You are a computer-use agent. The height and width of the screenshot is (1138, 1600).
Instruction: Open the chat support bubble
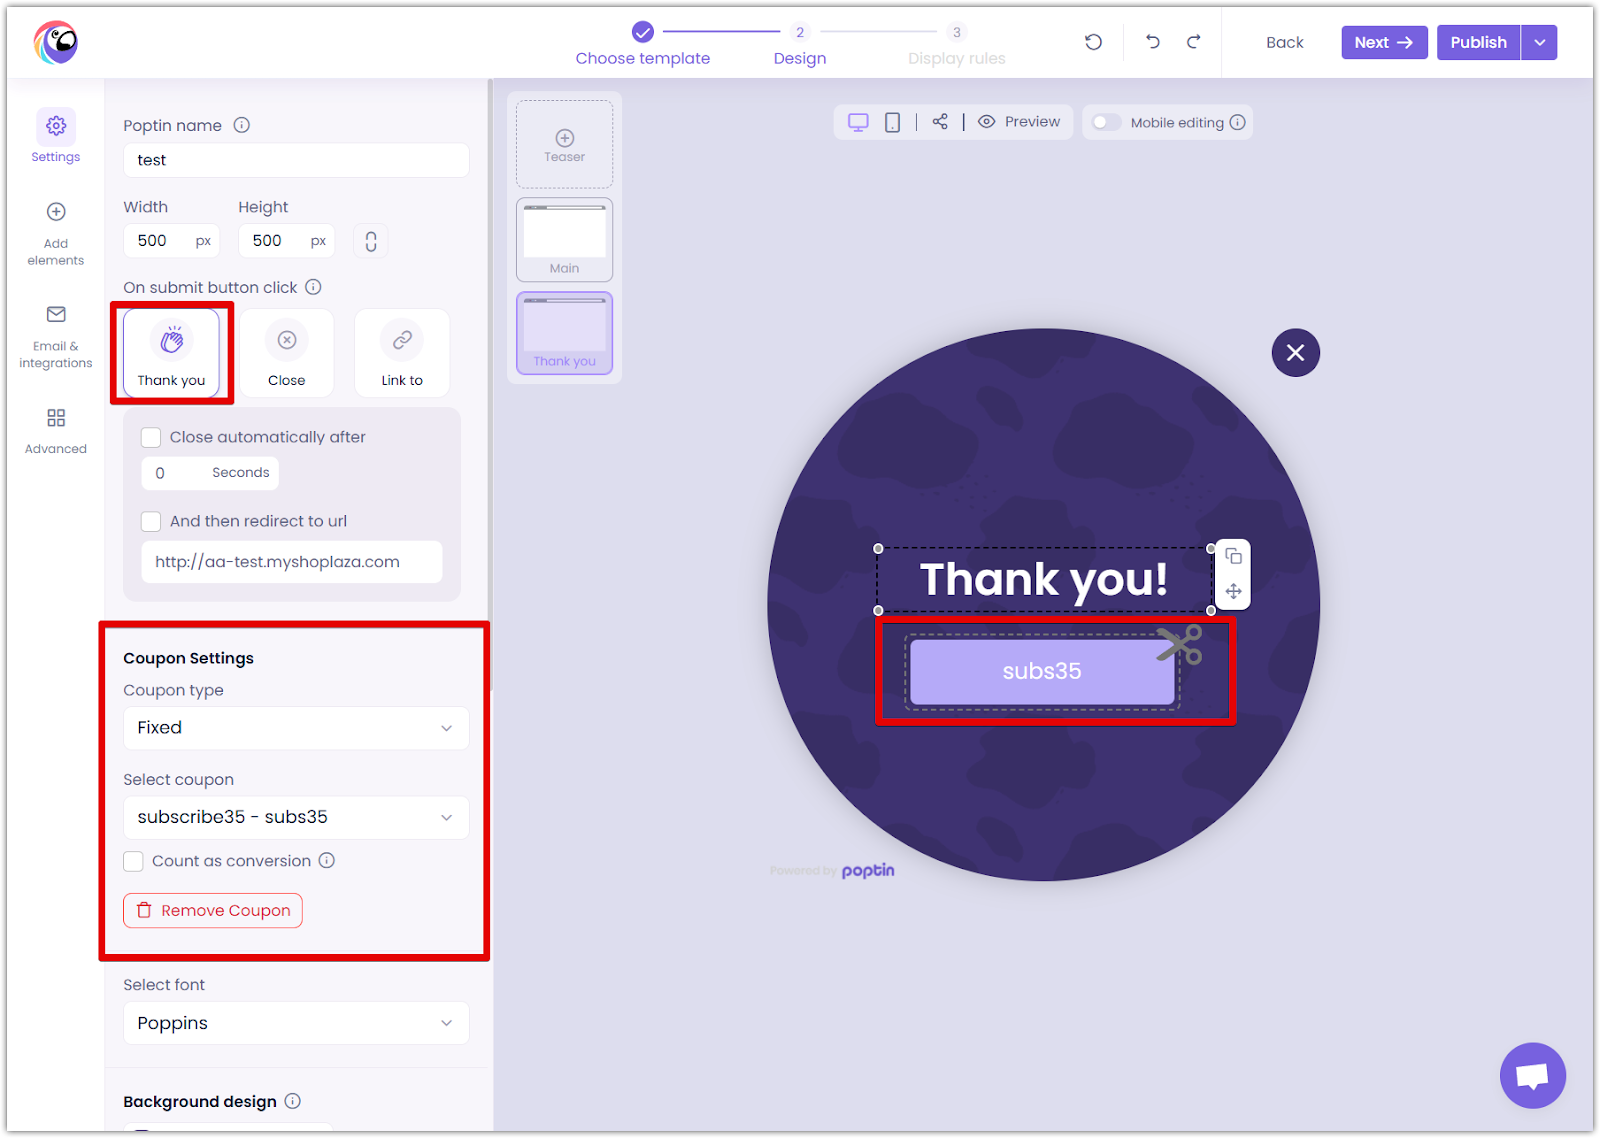[1532, 1075]
